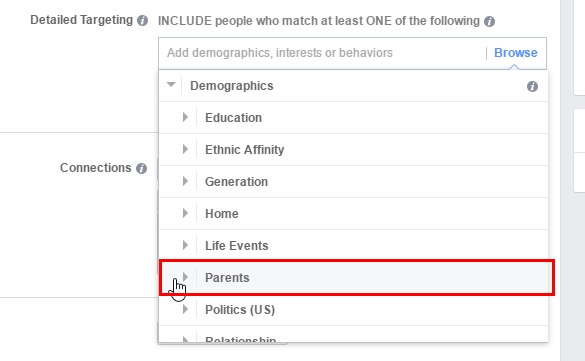The width and height of the screenshot is (585, 361).
Task: Expand the Education arrow
Action: [185, 117]
